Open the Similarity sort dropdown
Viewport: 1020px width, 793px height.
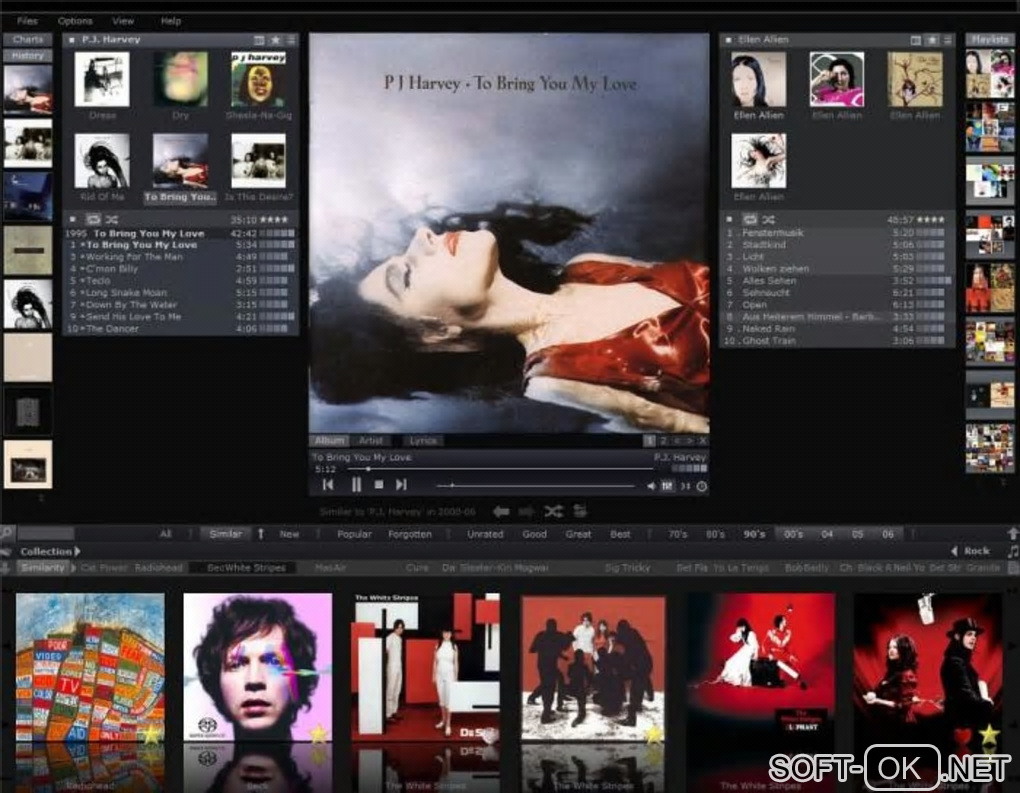43,568
